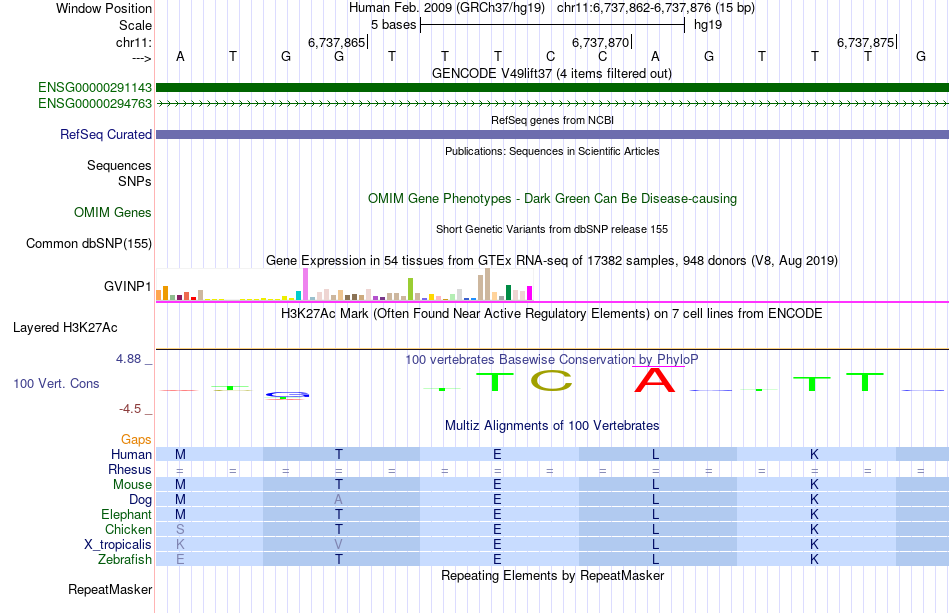Click the Dog species row label
The image size is (950, 613).
tap(140, 500)
